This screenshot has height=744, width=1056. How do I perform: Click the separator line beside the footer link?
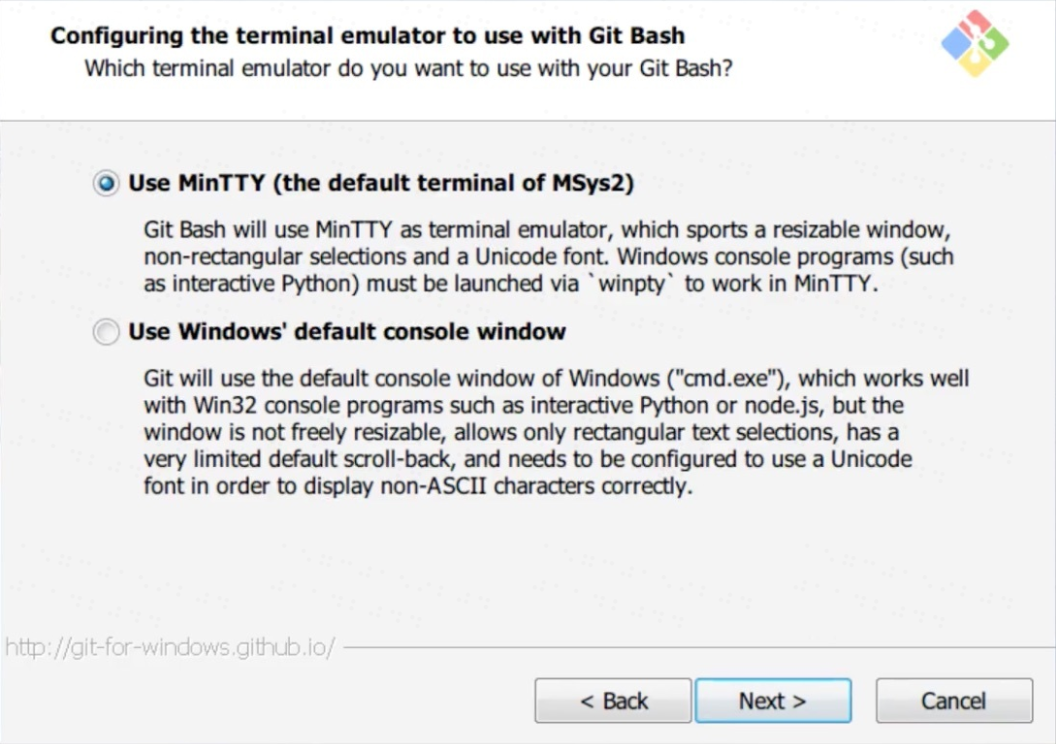coord(690,647)
